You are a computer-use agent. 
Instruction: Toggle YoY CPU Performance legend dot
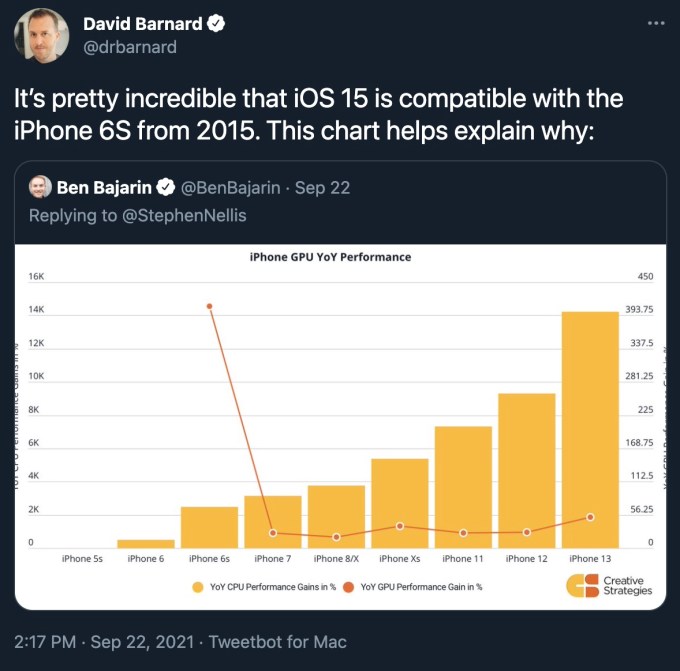(196, 587)
